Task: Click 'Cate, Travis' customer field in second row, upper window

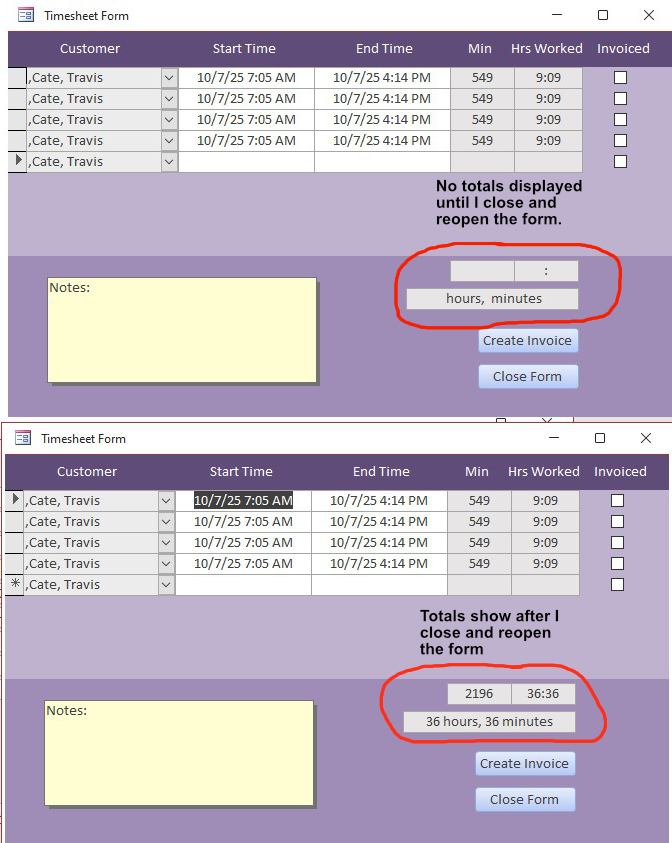Action: pos(94,98)
